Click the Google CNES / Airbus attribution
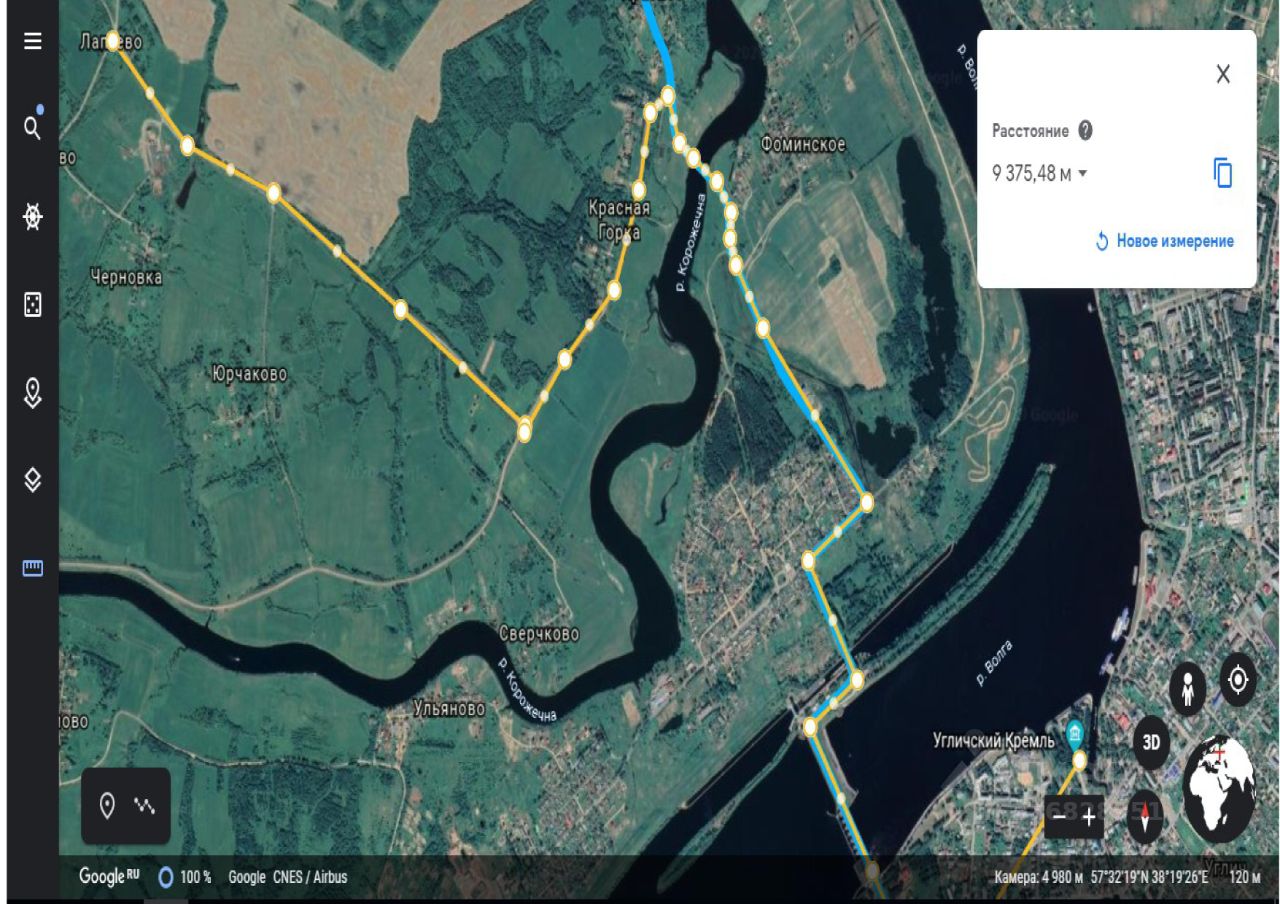 288,878
